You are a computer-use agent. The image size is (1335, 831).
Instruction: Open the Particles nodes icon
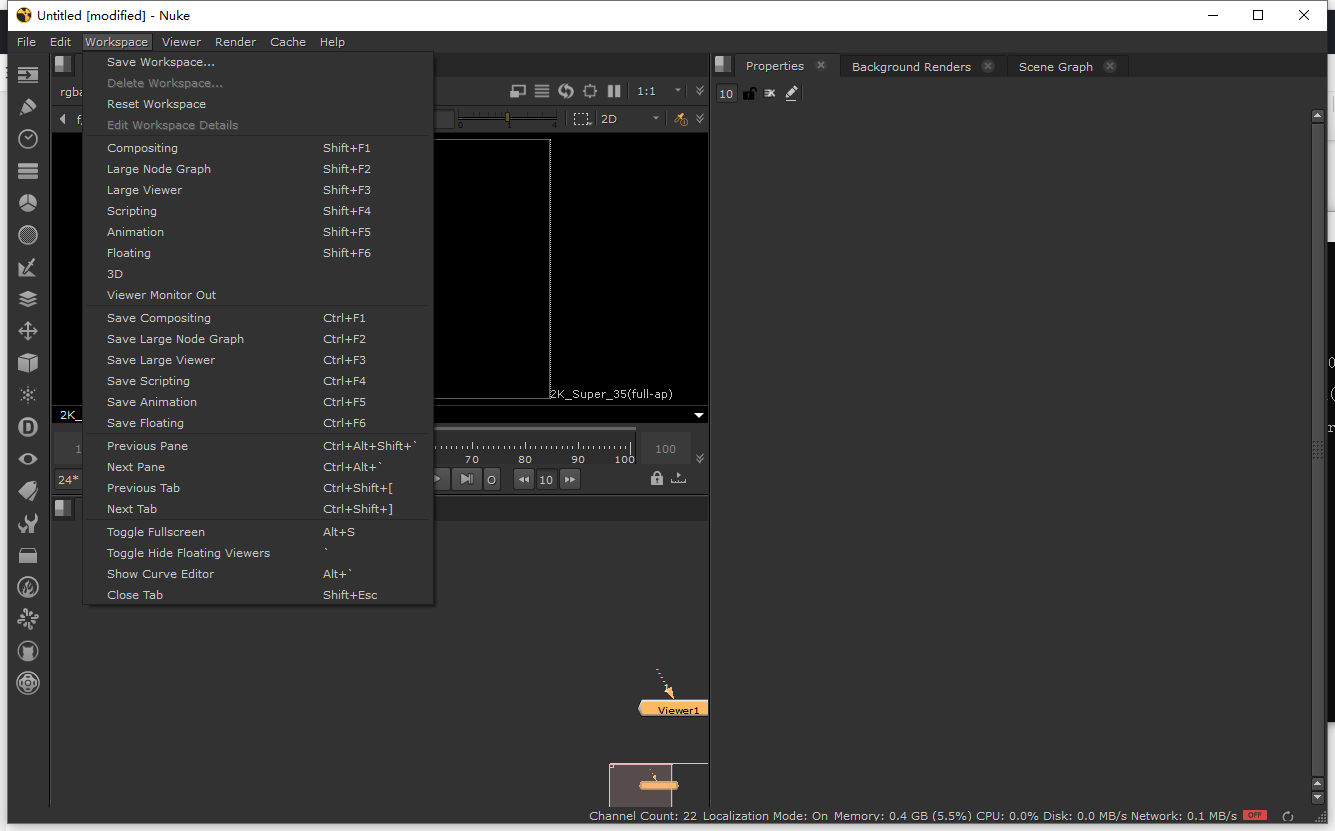[x=28, y=395]
